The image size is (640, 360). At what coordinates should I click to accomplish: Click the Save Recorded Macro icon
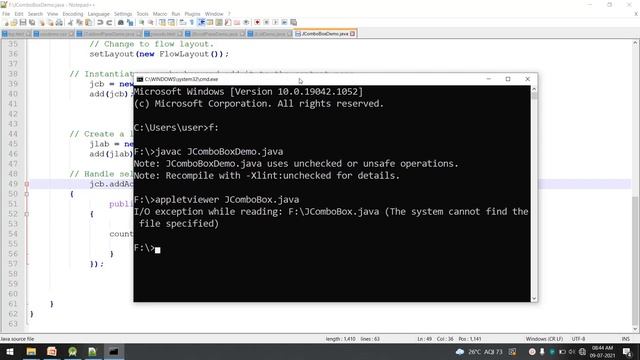(x=293, y=22)
